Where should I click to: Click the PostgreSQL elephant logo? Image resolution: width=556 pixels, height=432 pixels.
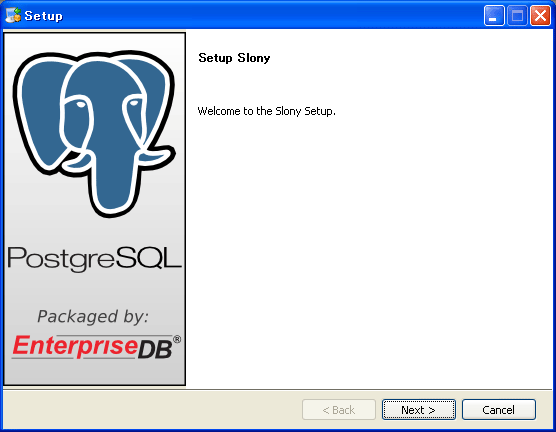94,134
